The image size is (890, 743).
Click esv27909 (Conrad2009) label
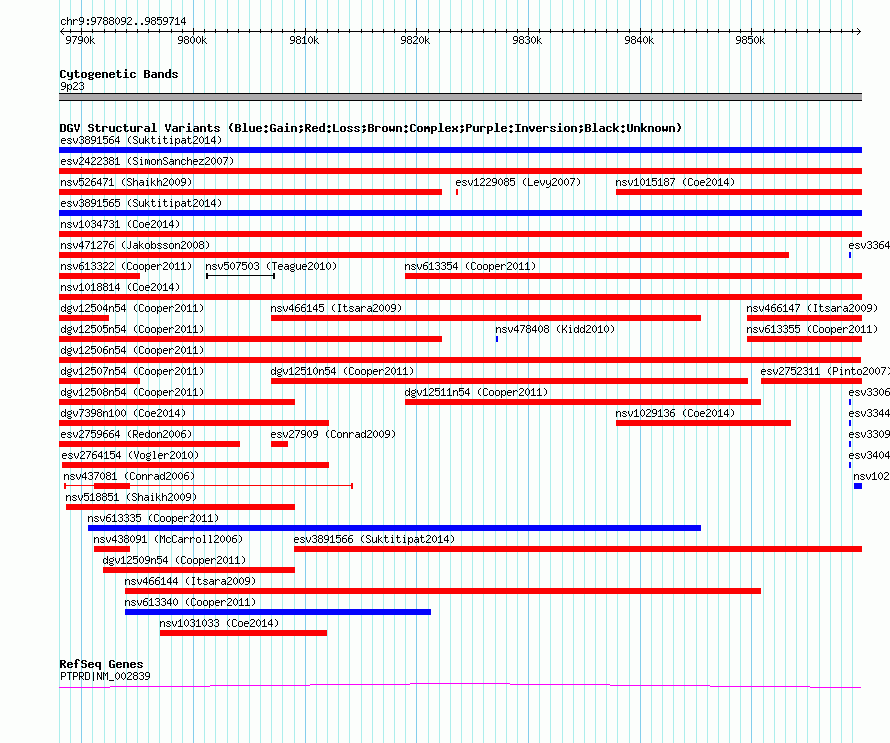click(333, 434)
